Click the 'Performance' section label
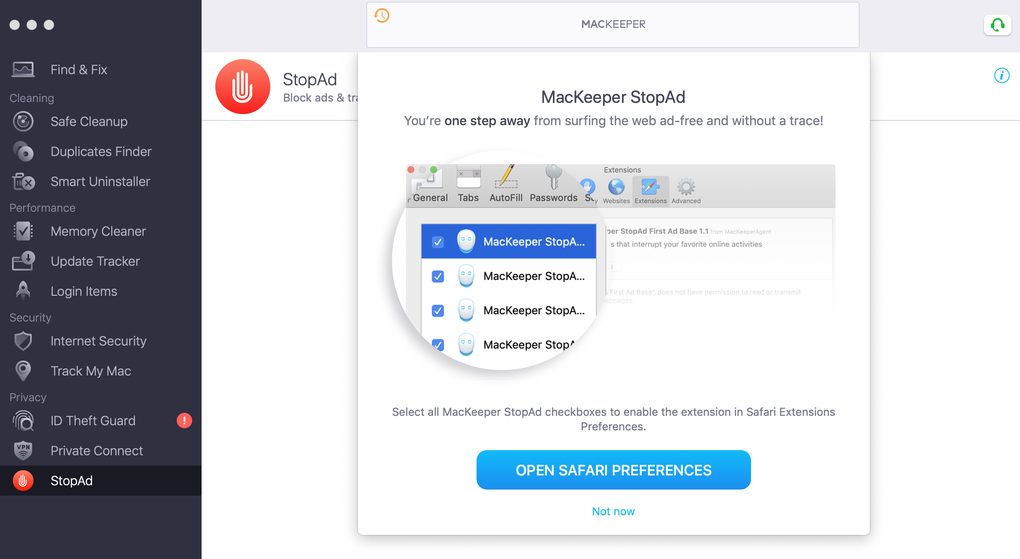The height and width of the screenshot is (559, 1020). (42, 208)
